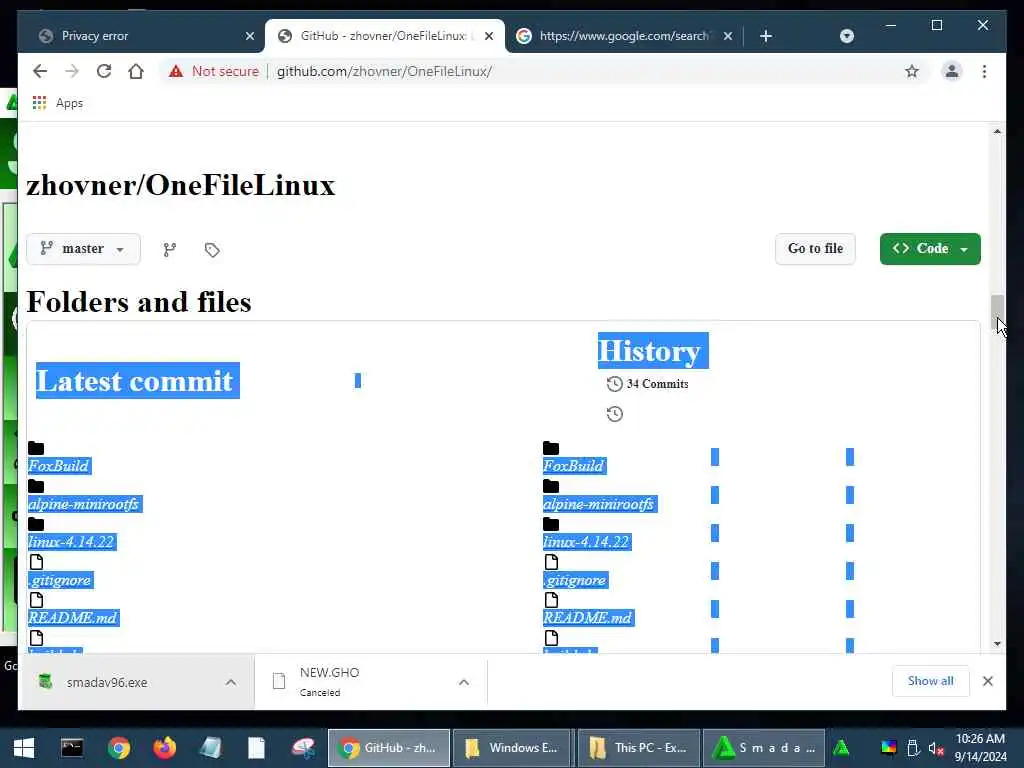Open the FoxBuild folder in left column
This screenshot has width=1024, height=768.
click(59, 466)
